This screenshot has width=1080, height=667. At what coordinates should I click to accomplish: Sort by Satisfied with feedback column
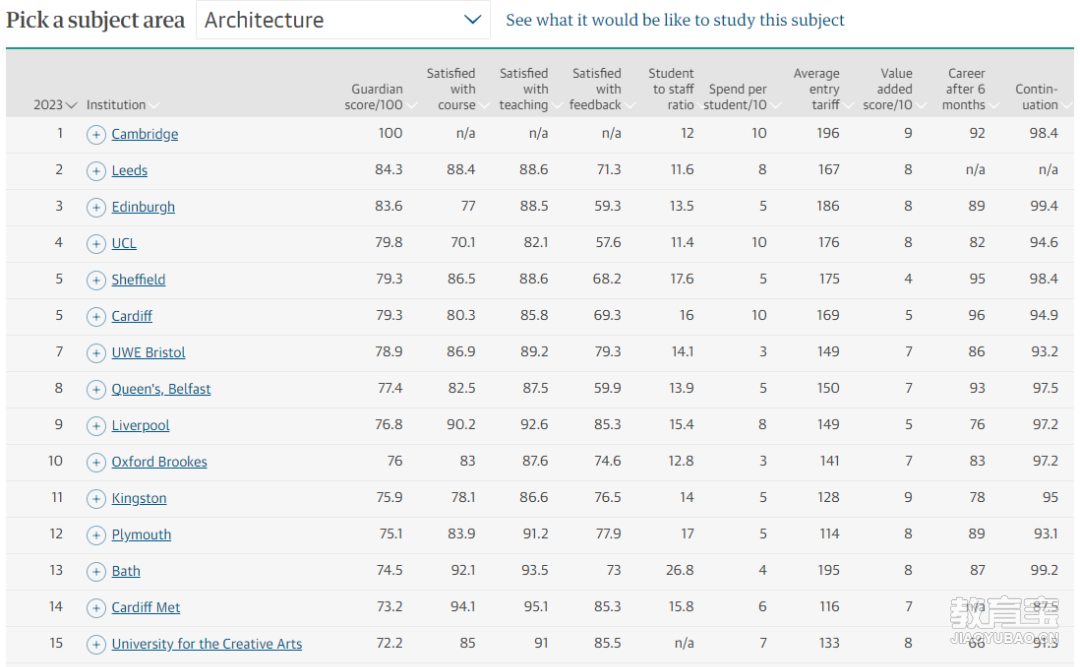pos(602,89)
